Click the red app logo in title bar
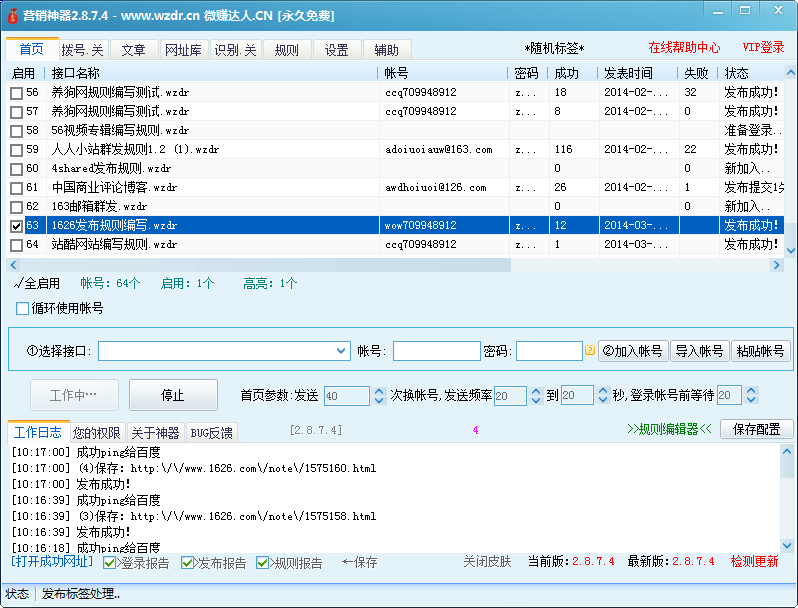Image resolution: width=798 pixels, height=608 pixels. (11, 15)
